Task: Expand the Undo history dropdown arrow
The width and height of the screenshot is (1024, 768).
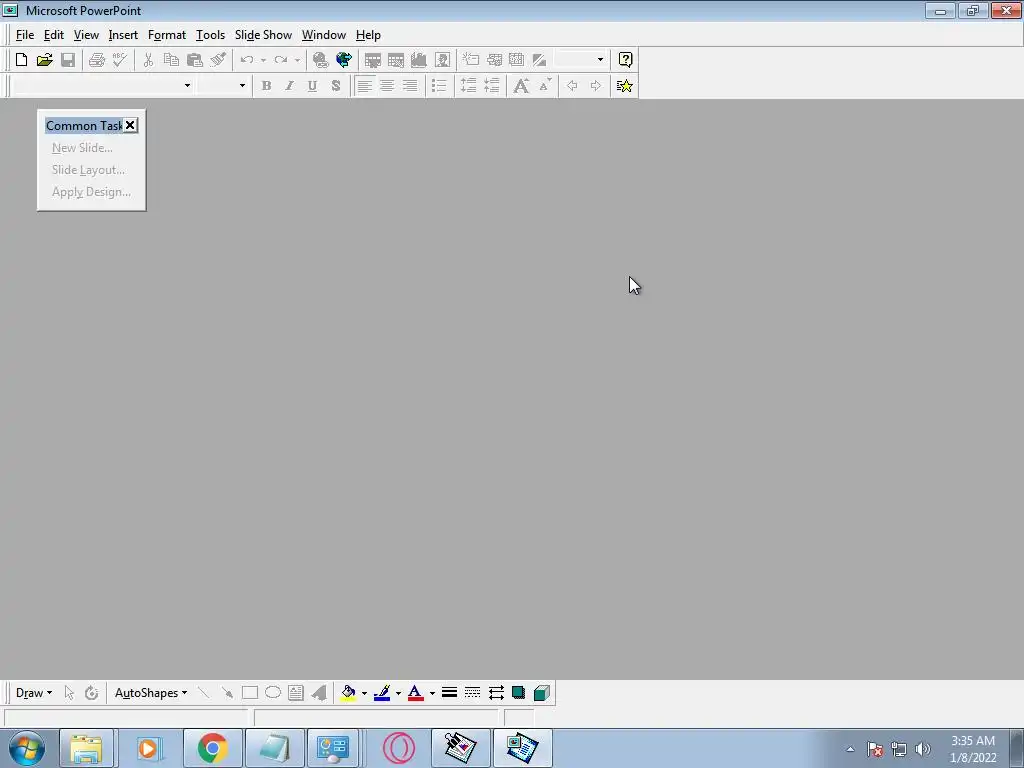Action: (263, 60)
